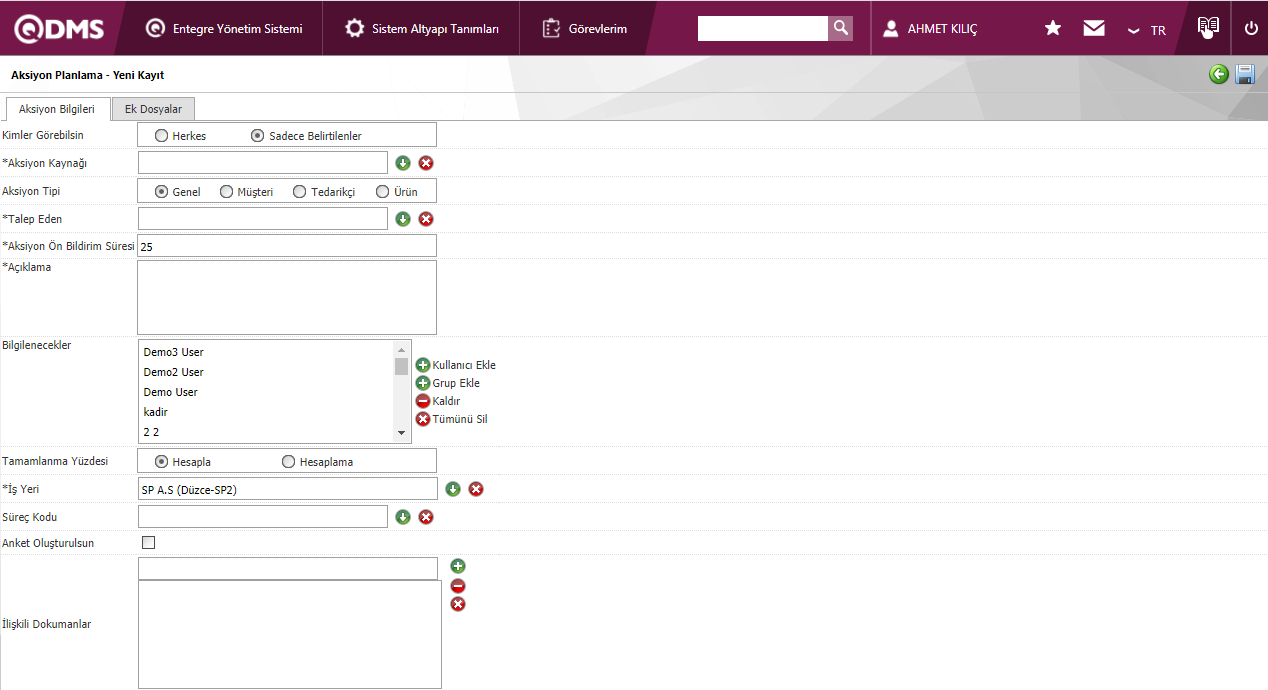Open the favorites star icon
Screen dimensions: 1268x690
pyautogui.click(x=1053, y=28)
